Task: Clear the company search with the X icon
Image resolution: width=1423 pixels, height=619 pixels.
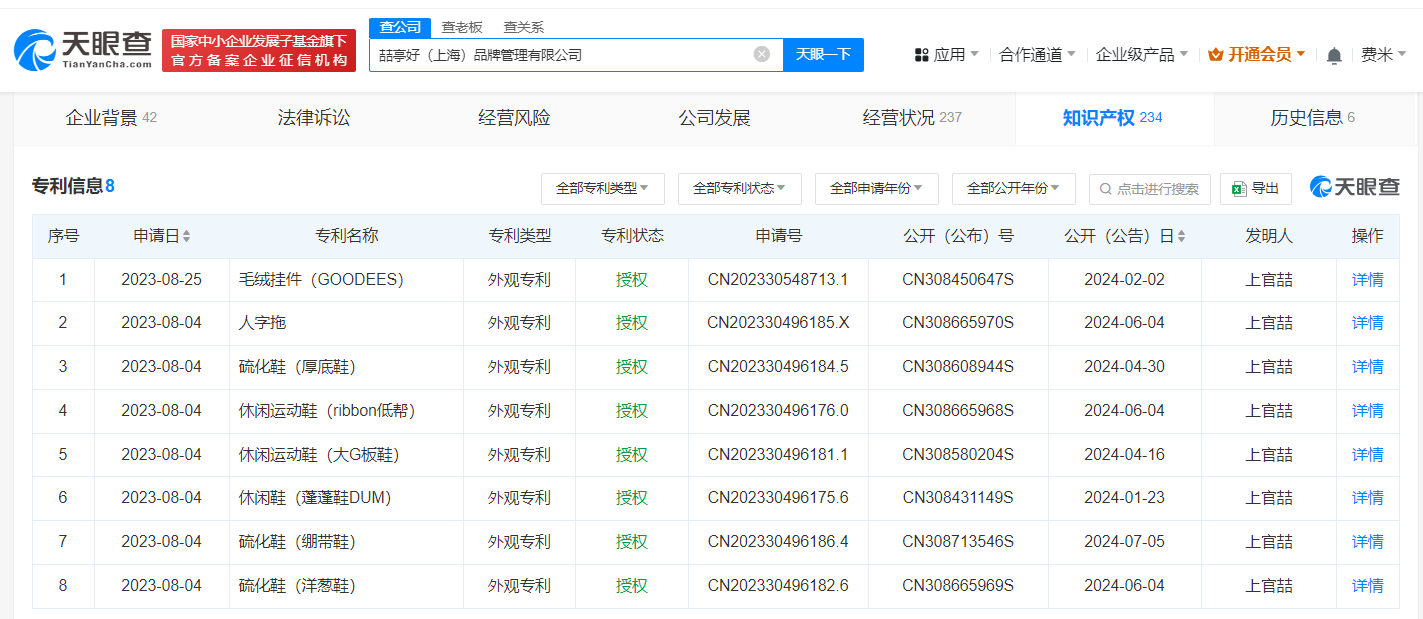Action: point(761,54)
